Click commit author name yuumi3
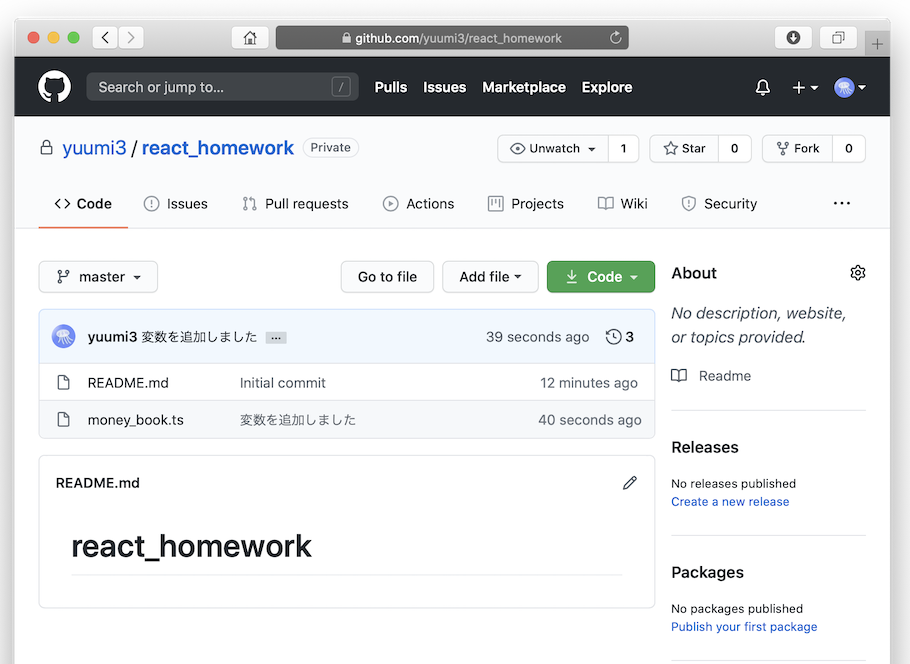The width and height of the screenshot is (910, 664). pyautogui.click(x=112, y=337)
